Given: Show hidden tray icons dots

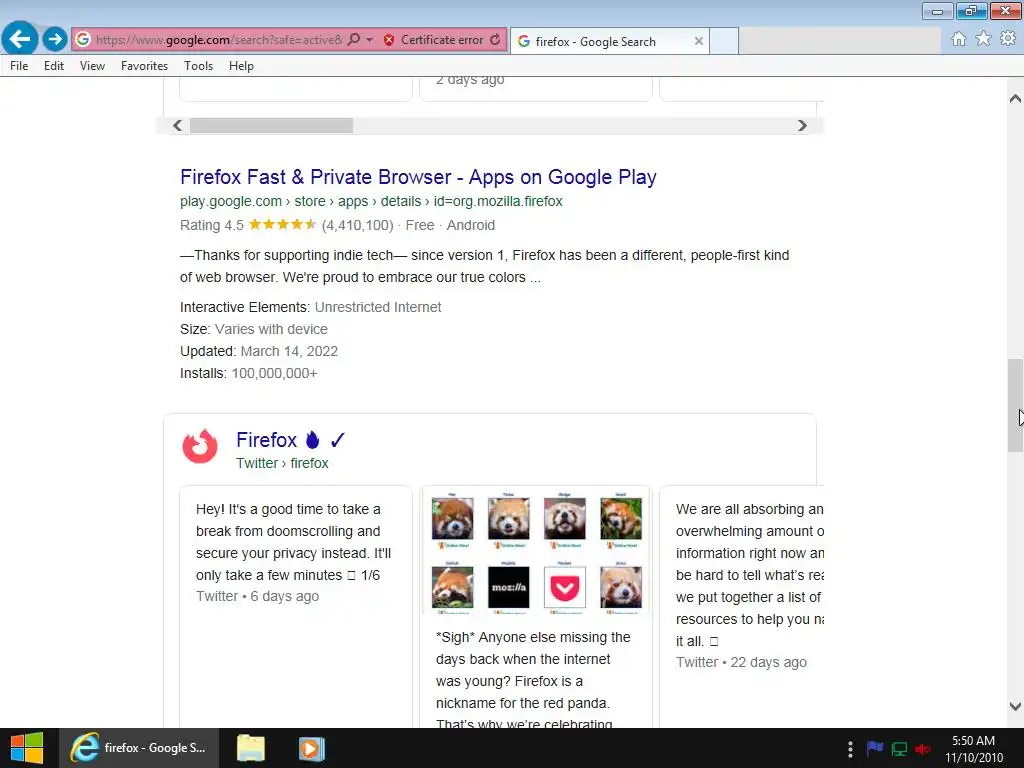Looking at the screenshot, I should coord(850,749).
